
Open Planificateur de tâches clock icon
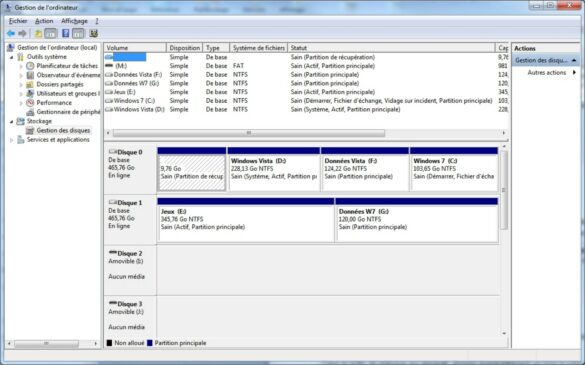[30, 66]
